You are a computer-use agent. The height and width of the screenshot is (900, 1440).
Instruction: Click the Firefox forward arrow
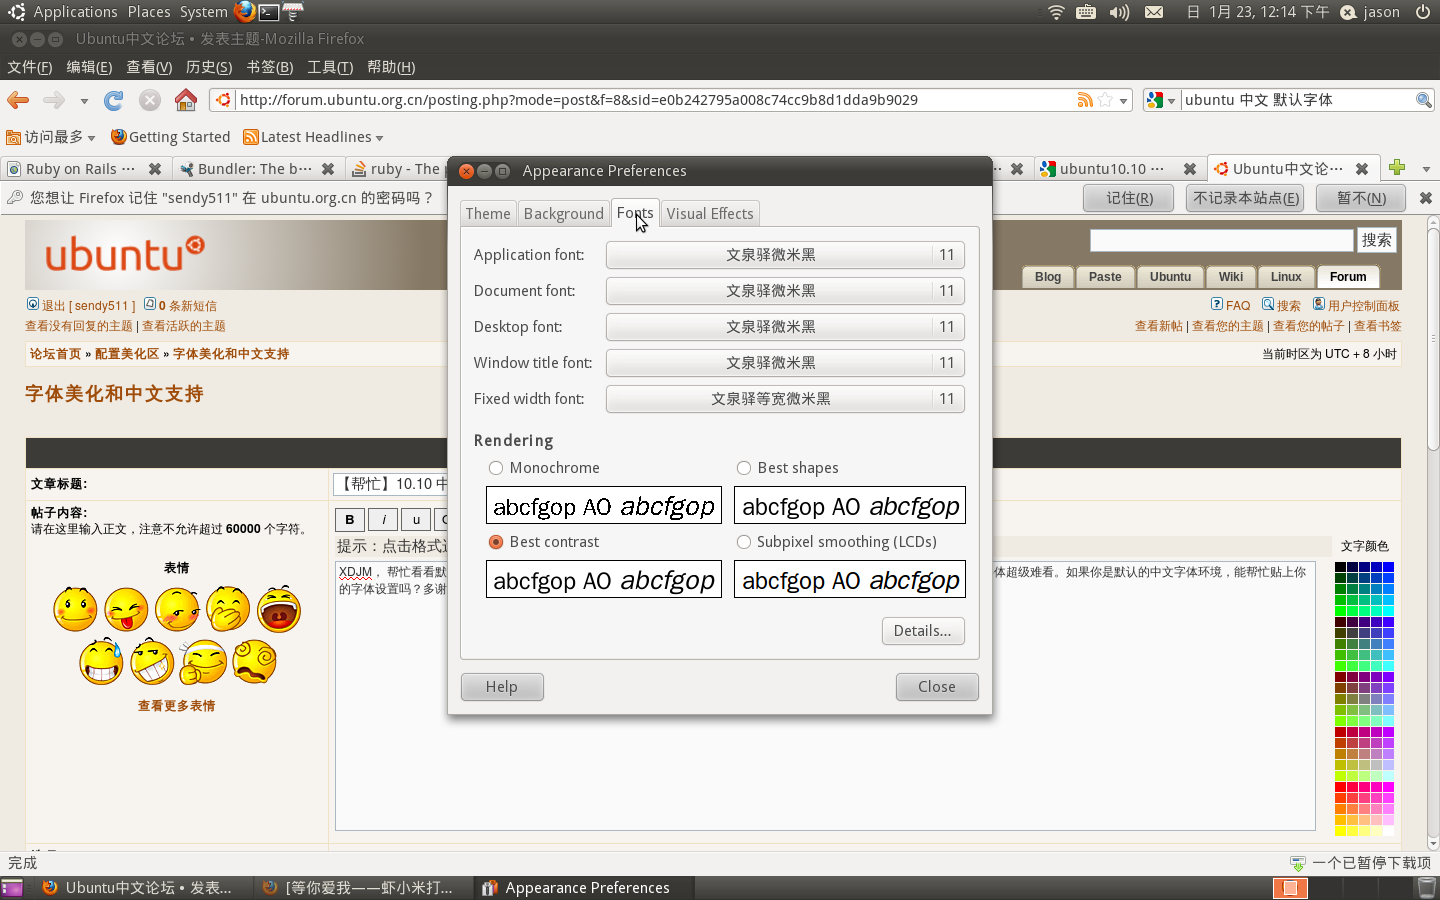[54, 100]
